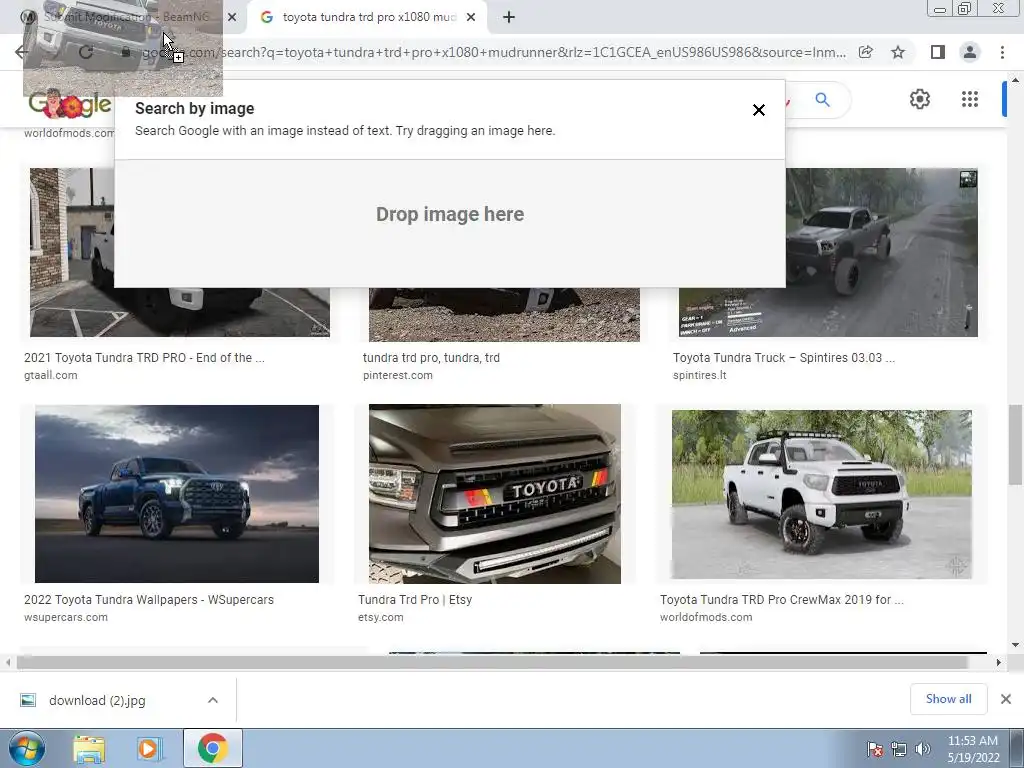
Task: Click the horizontal scrollbar right arrow
Action: click(x=998, y=662)
